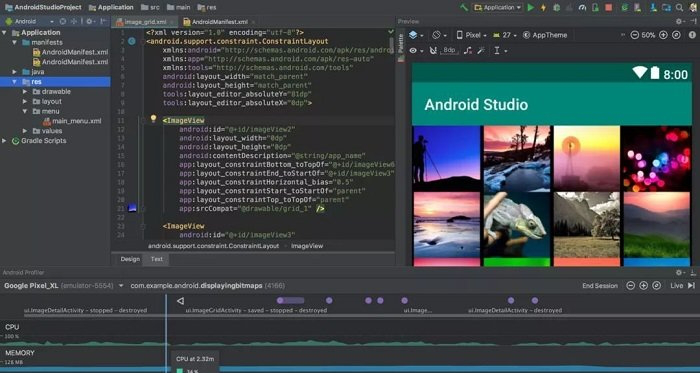The height and width of the screenshot is (387, 700).
Task: Open the Device File Explorer icon
Action: (x=667, y=8)
